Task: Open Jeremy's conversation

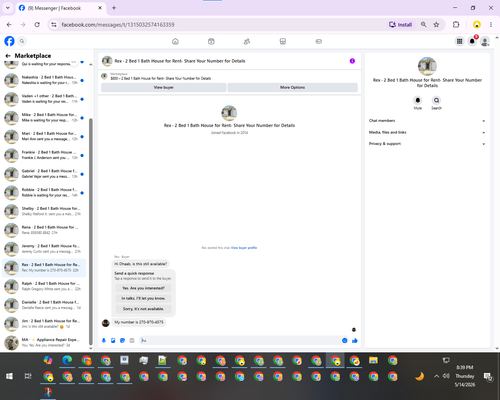Action: coord(44,249)
